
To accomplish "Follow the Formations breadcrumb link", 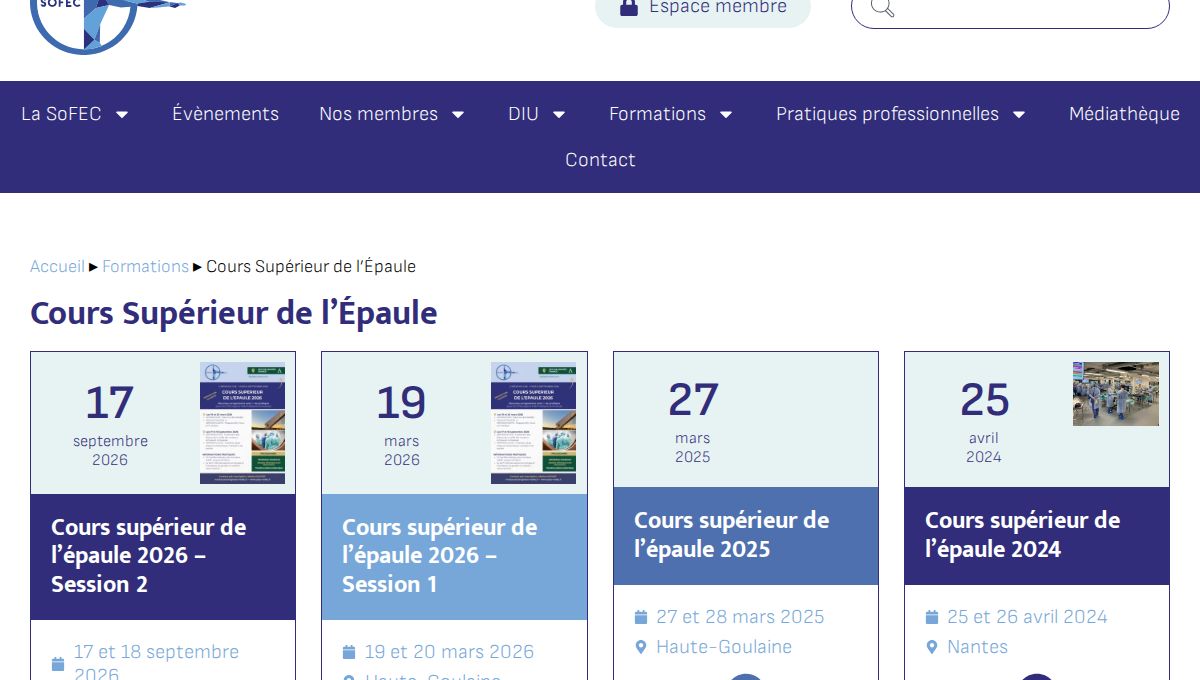I will [145, 266].
